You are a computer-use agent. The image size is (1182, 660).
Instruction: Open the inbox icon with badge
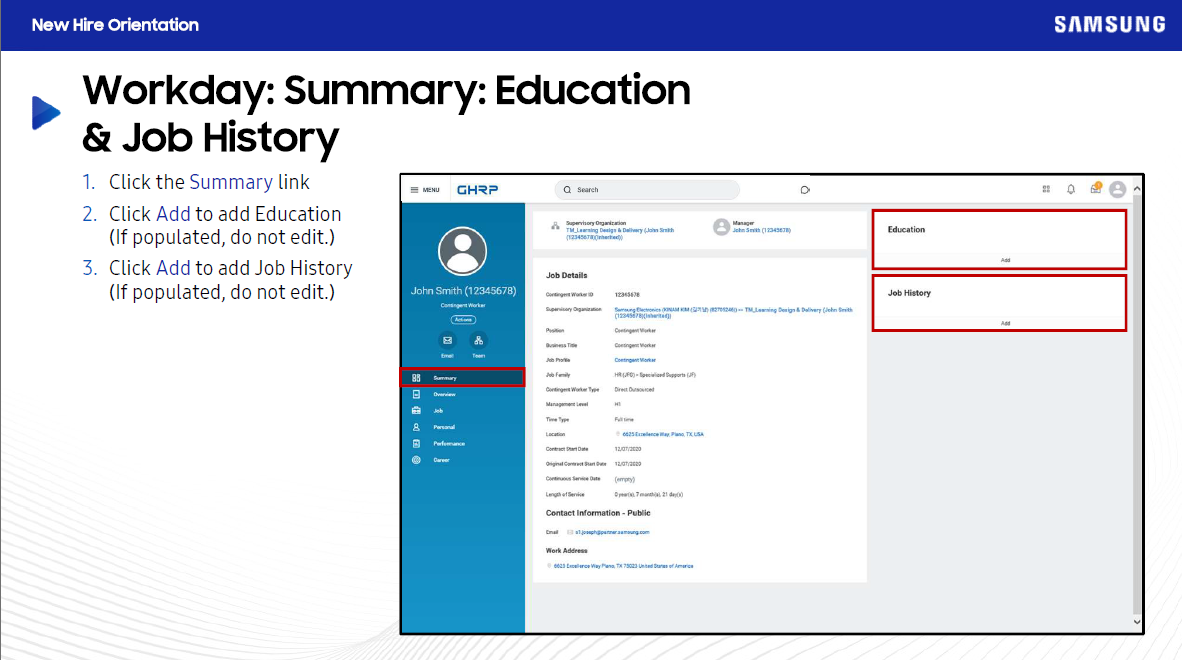tap(1095, 189)
